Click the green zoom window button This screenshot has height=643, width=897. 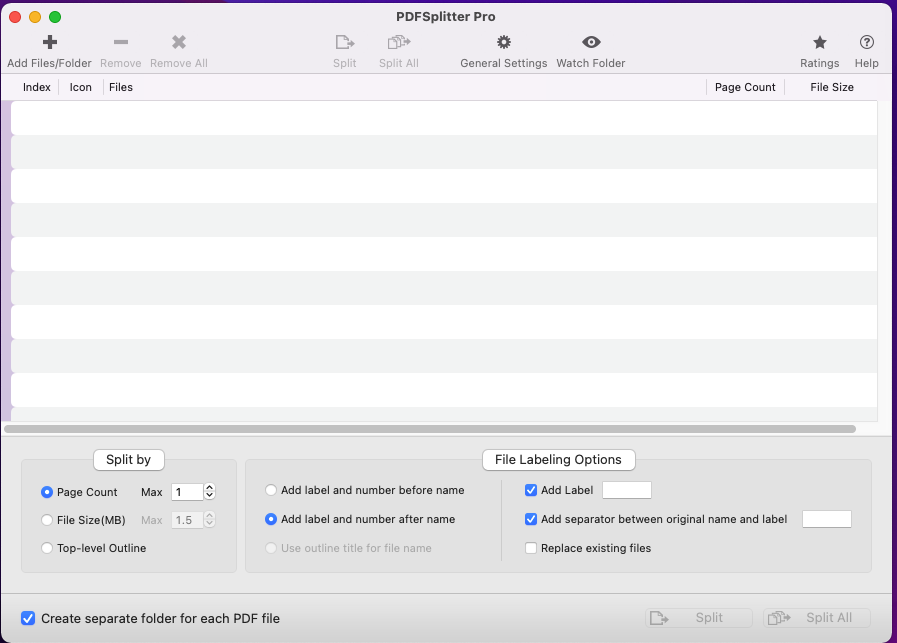click(55, 17)
